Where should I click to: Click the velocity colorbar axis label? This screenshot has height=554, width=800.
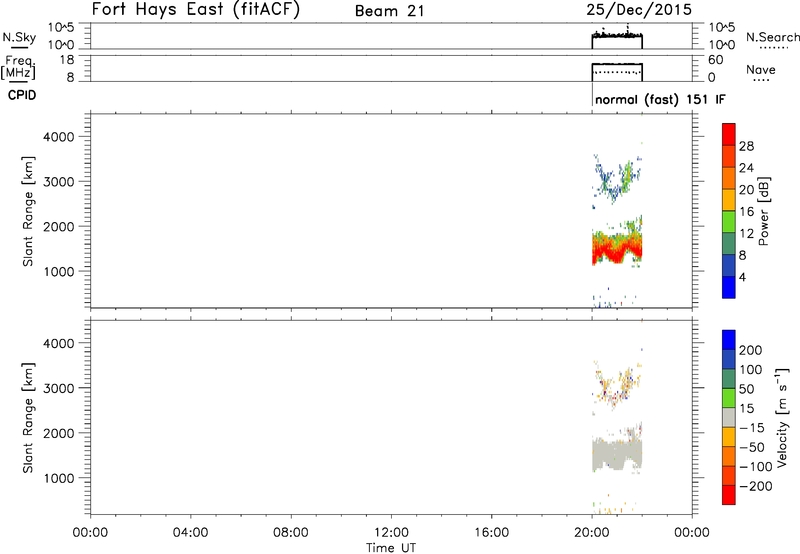click(782, 417)
